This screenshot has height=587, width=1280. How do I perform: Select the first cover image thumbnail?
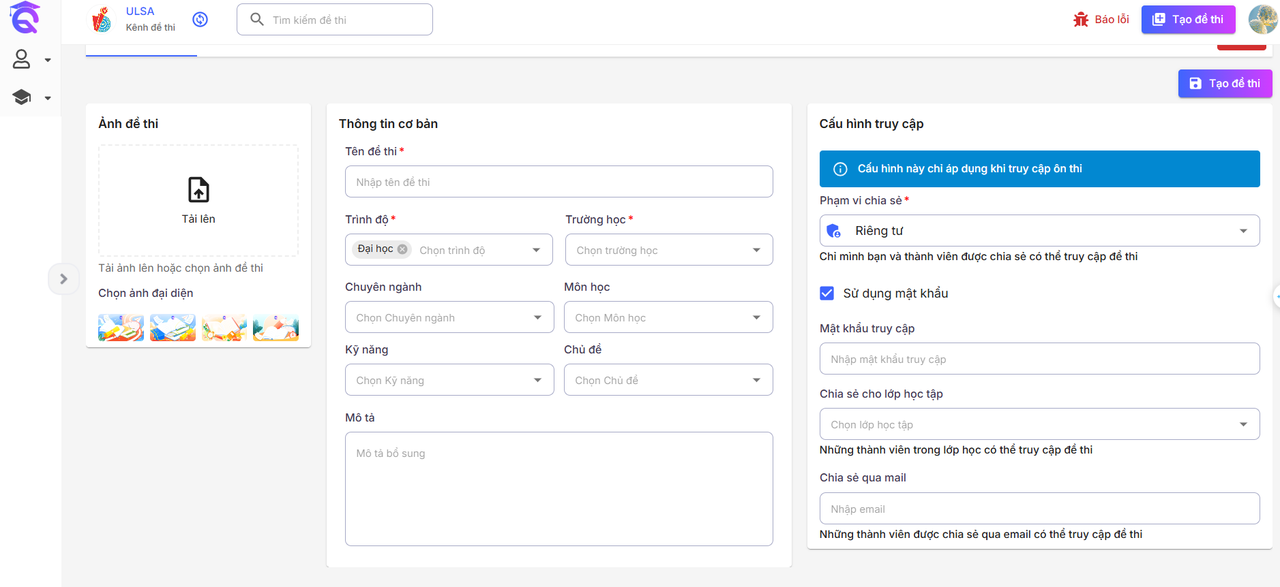coord(121,328)
